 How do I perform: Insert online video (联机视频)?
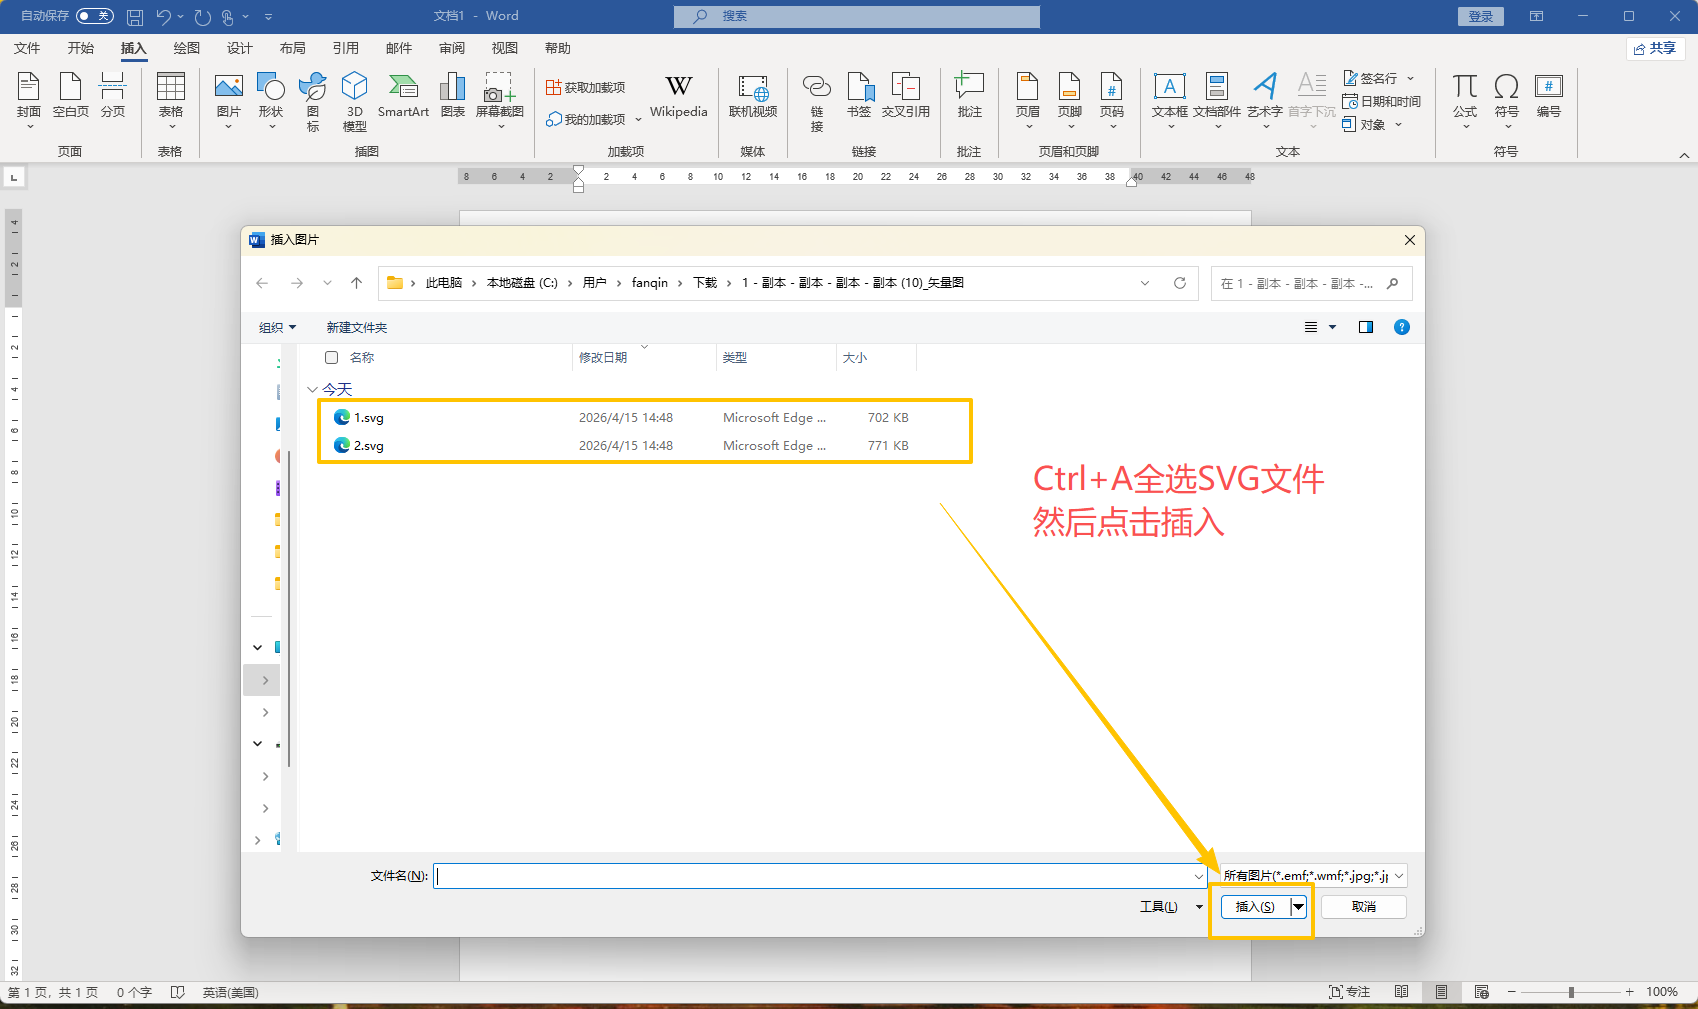pyautogui.click(x=753, y=96)
